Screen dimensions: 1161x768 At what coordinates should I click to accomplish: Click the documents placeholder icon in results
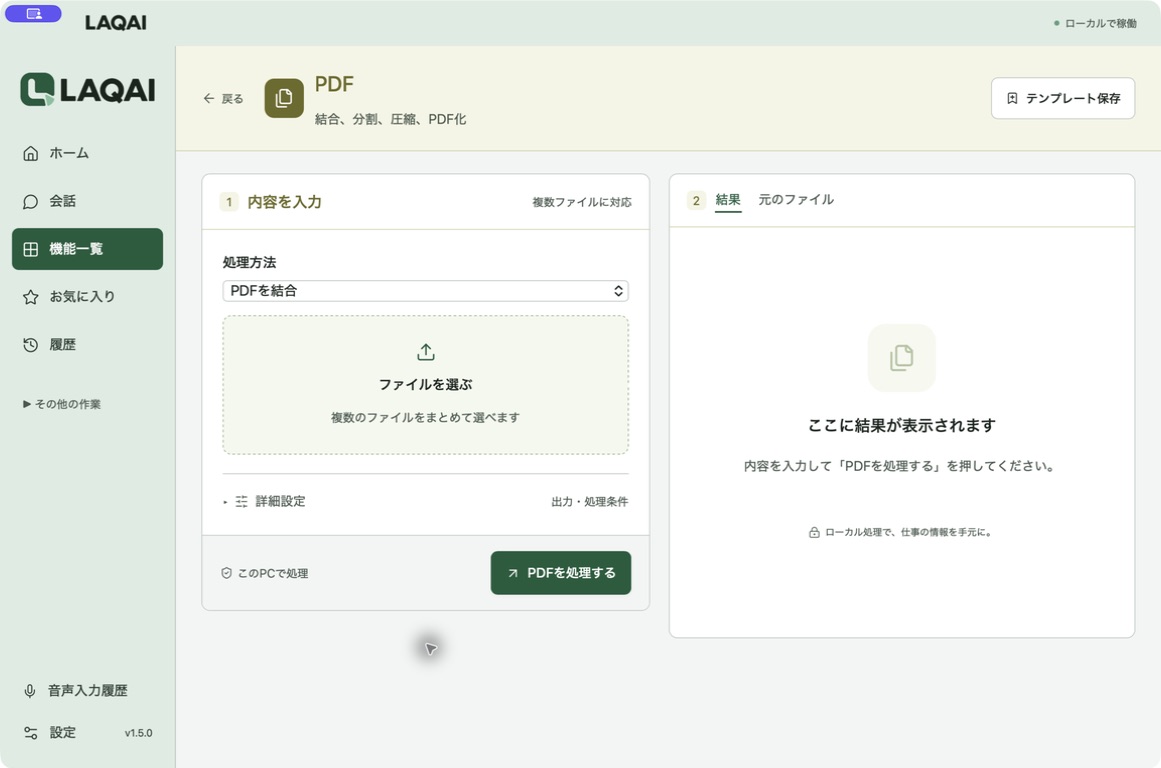pos(901,358)
